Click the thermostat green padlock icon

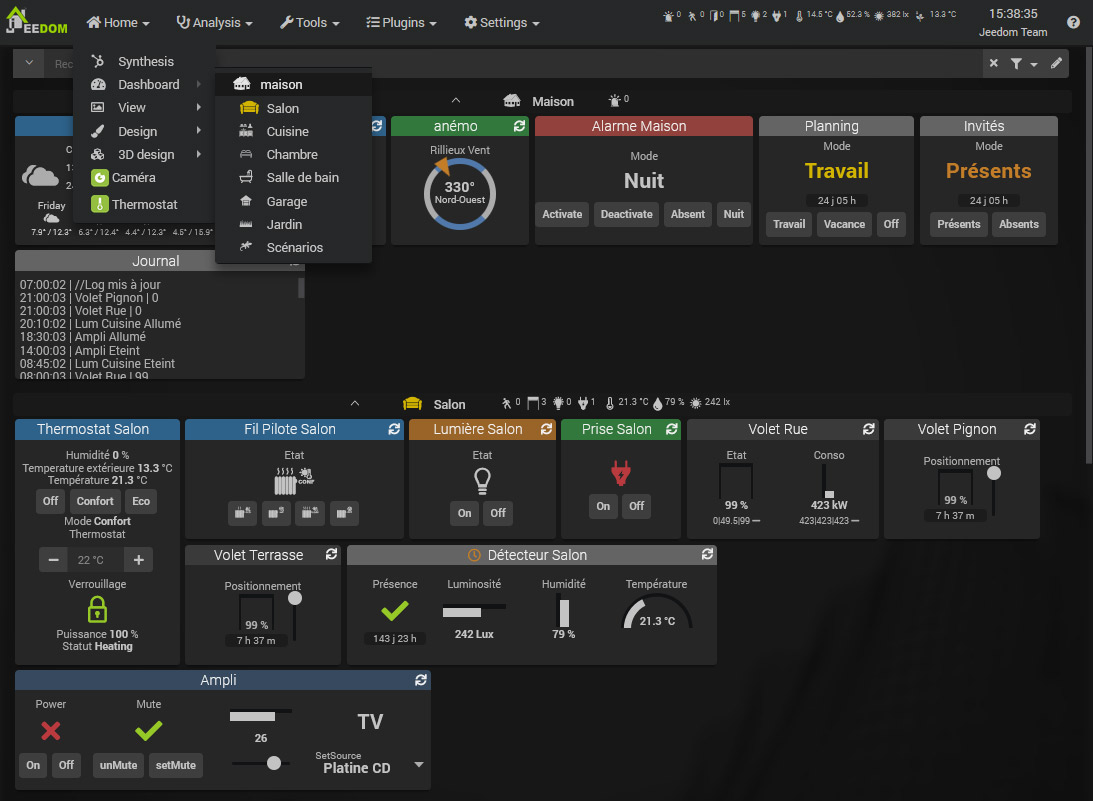[x=97, y=609]
